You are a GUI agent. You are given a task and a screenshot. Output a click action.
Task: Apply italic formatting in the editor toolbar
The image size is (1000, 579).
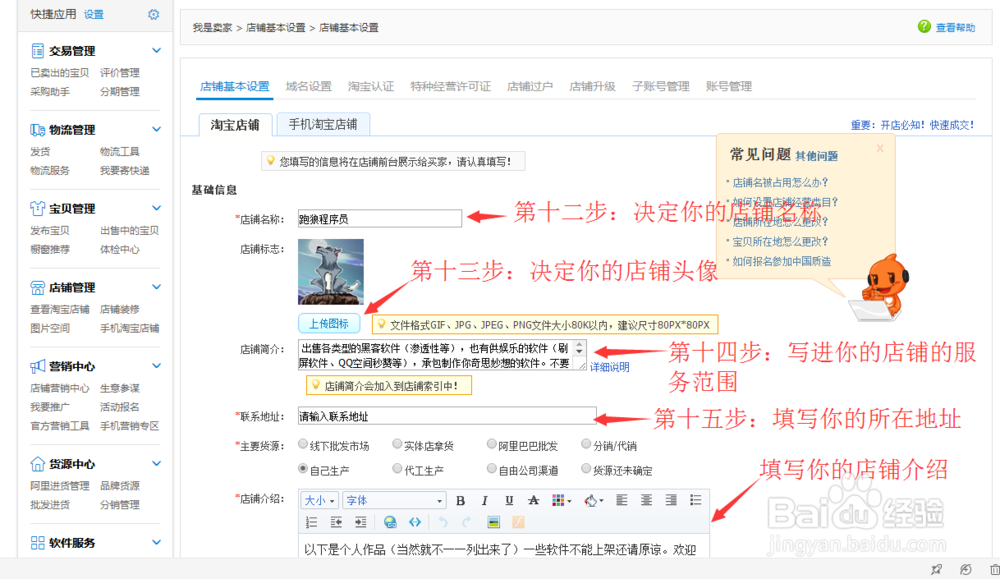(484, 500)
